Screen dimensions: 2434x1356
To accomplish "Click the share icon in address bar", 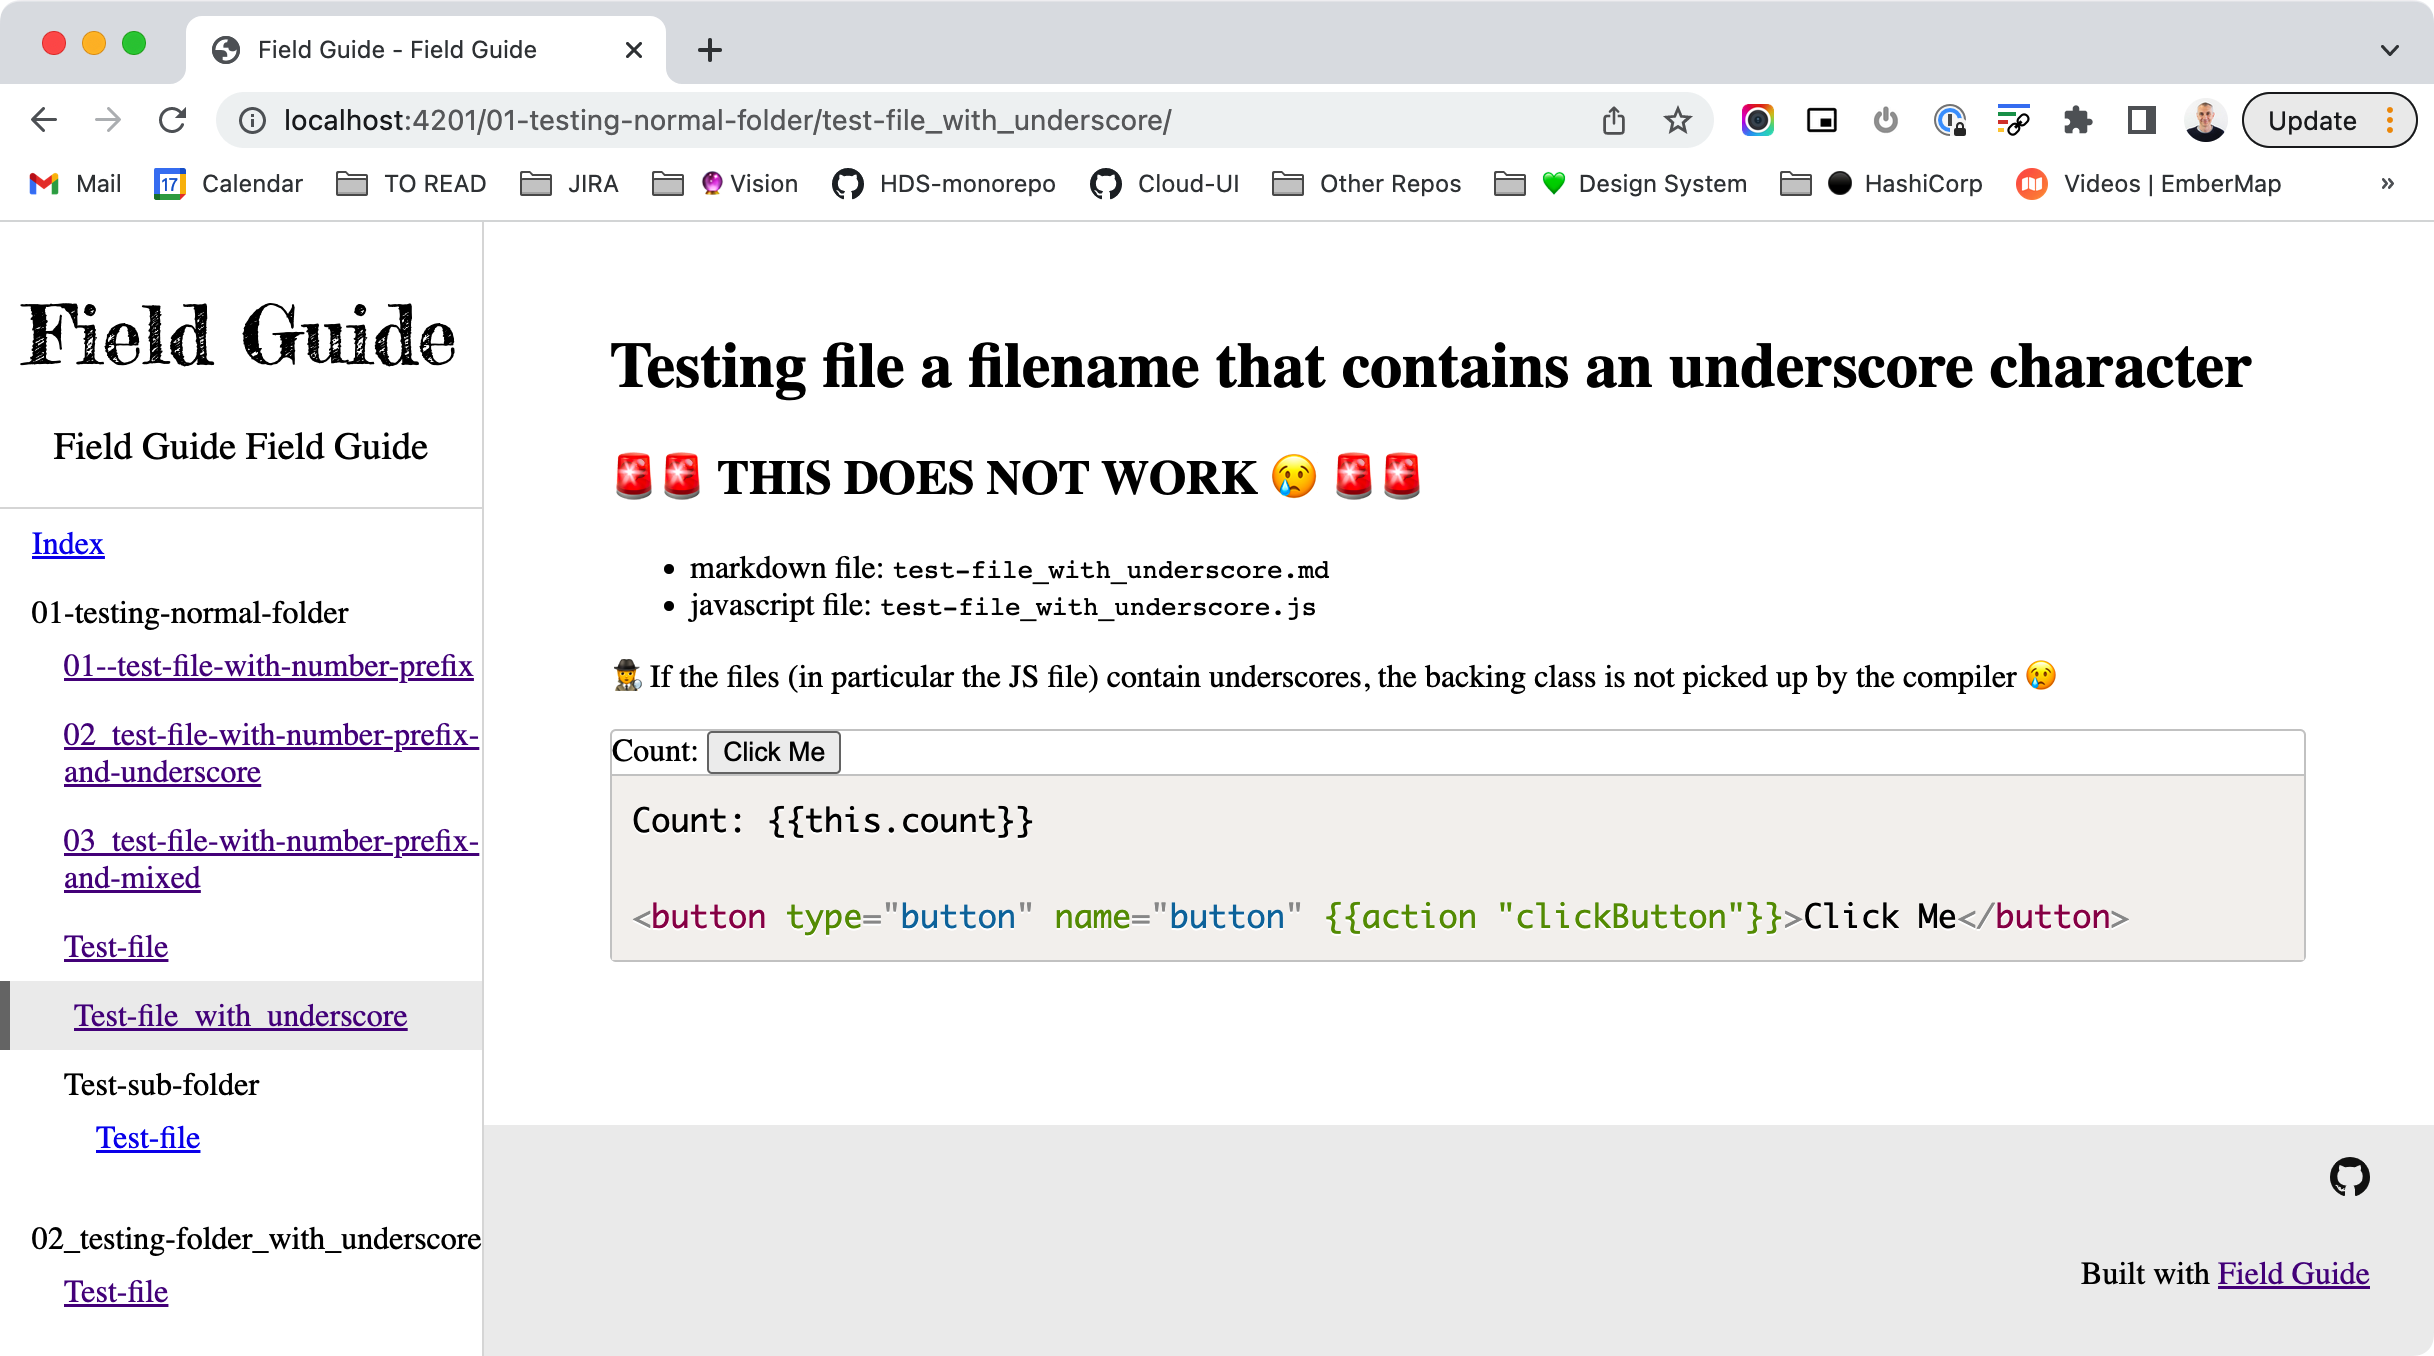I will pos(1613,121).
